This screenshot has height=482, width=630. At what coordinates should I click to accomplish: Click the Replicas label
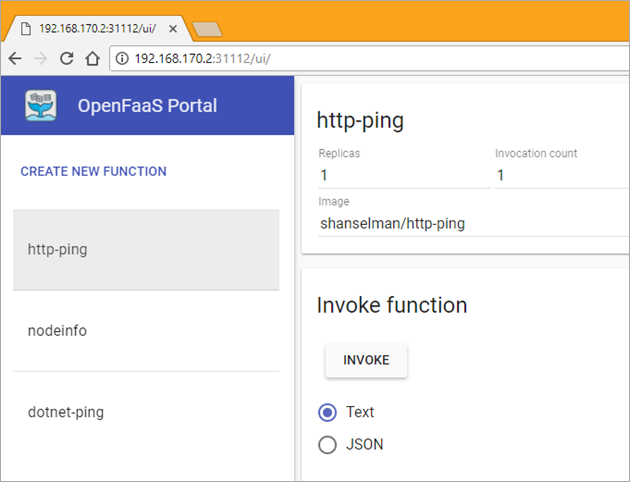tap(339, 153)
